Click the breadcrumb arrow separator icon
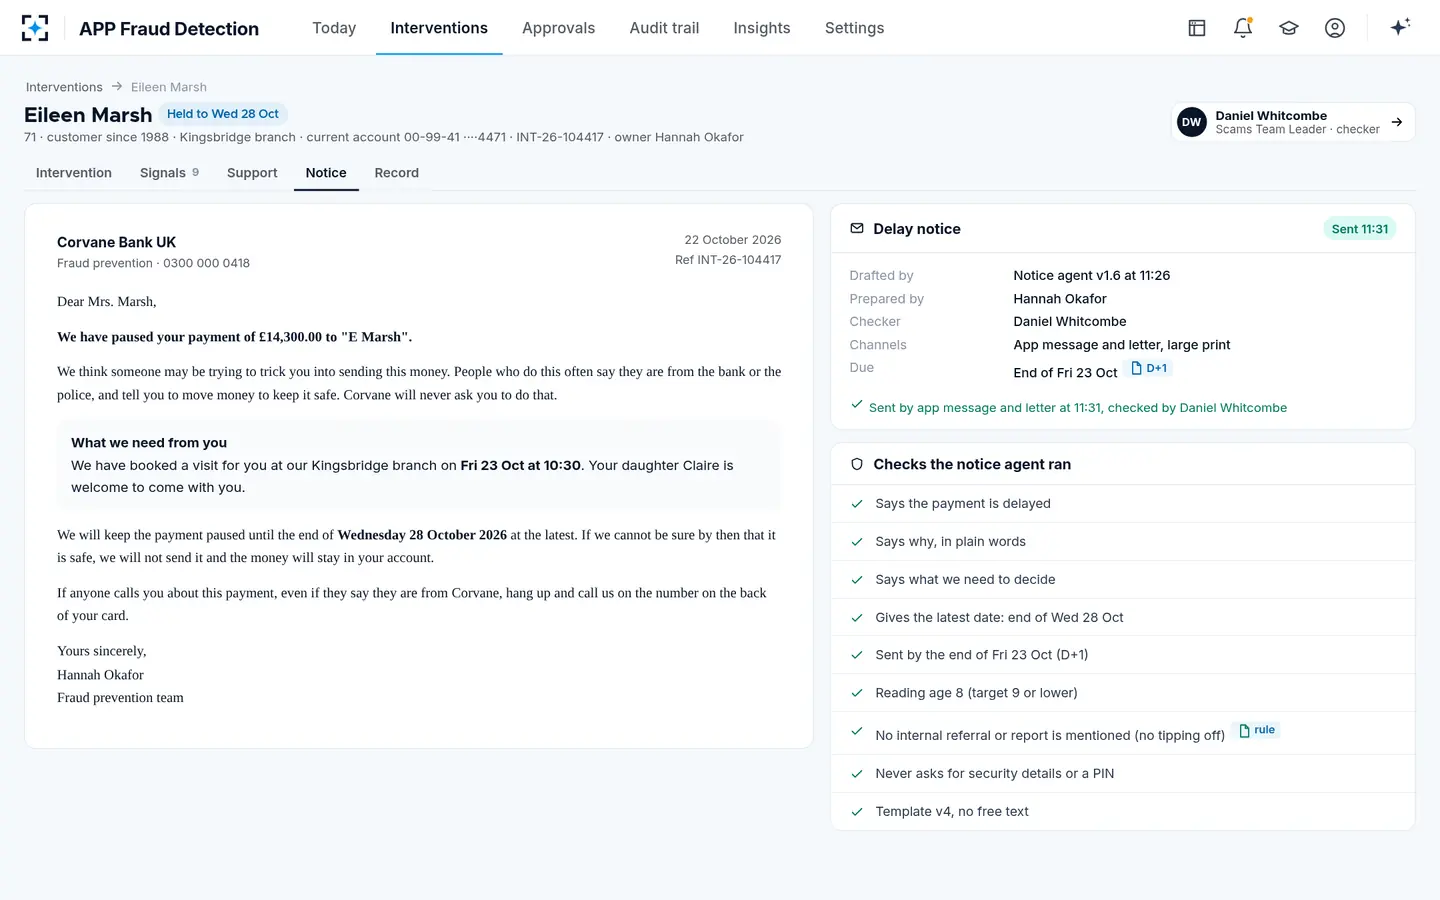This screenshot has height=900, width=1440. pos(117,87)
